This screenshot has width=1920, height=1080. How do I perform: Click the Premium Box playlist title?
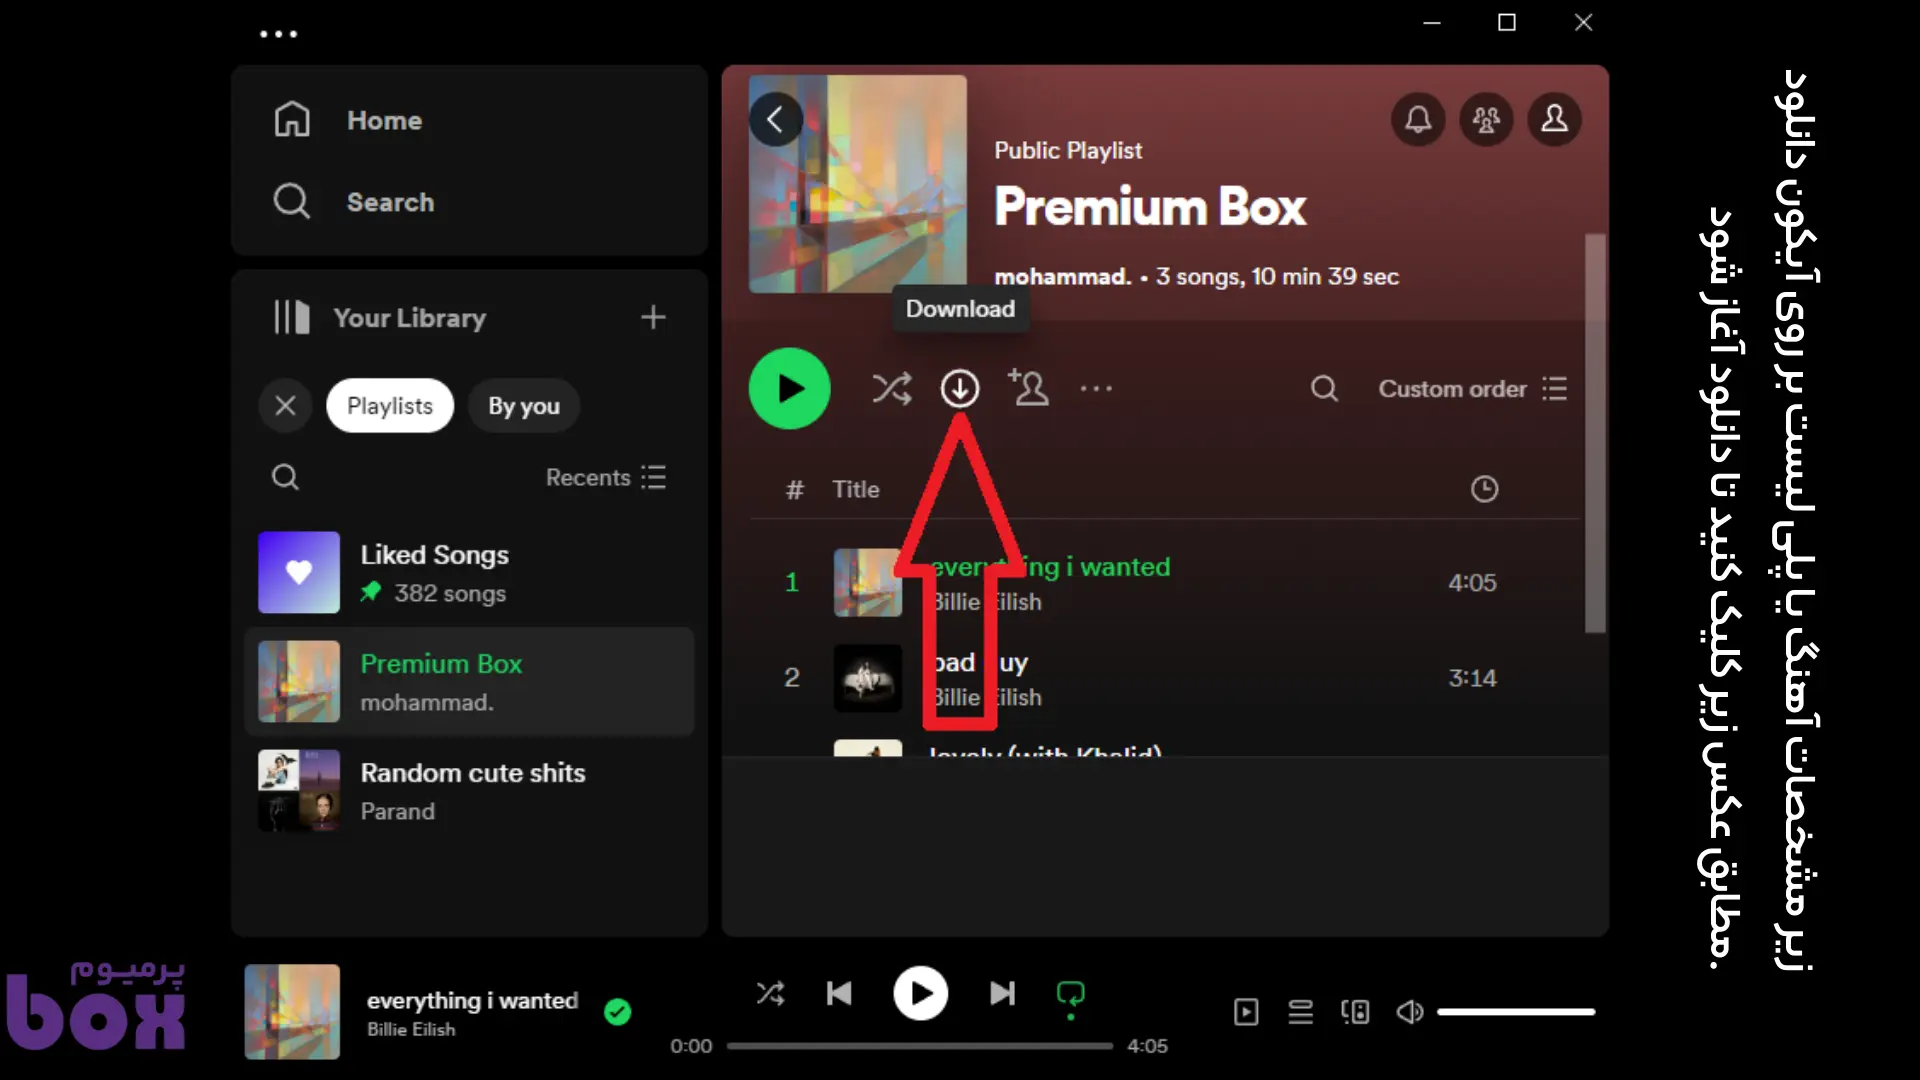coord(1150,207)
